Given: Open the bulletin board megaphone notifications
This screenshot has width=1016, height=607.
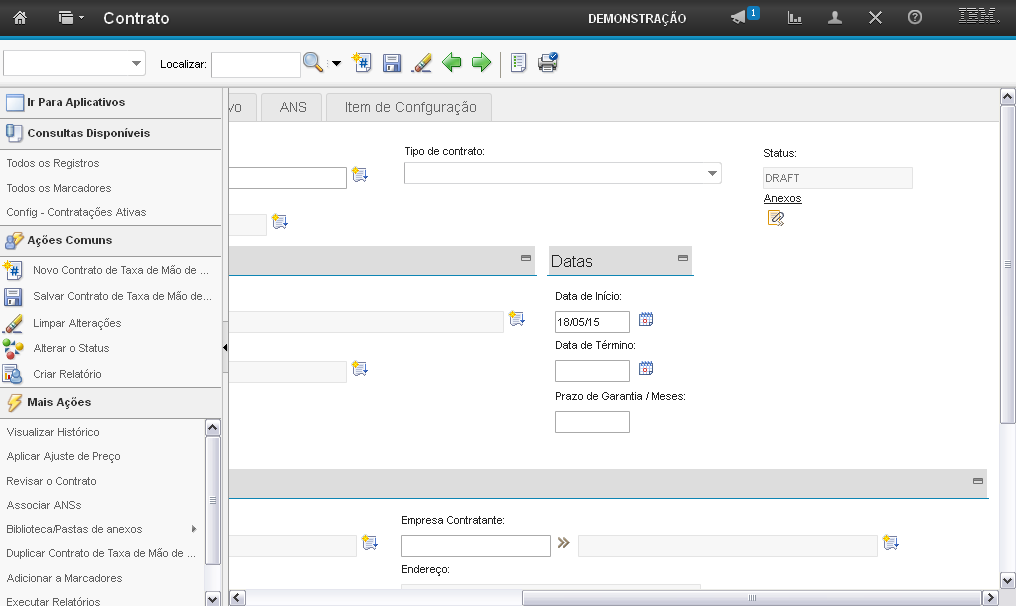Looking at the screenshot, I should [x=739, y=18].
